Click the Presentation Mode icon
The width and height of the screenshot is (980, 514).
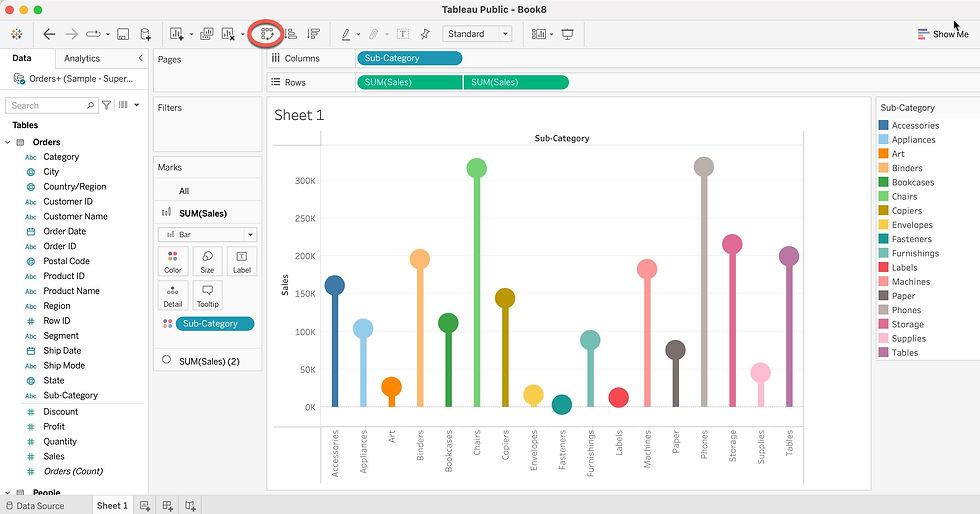tap(568, 34)
